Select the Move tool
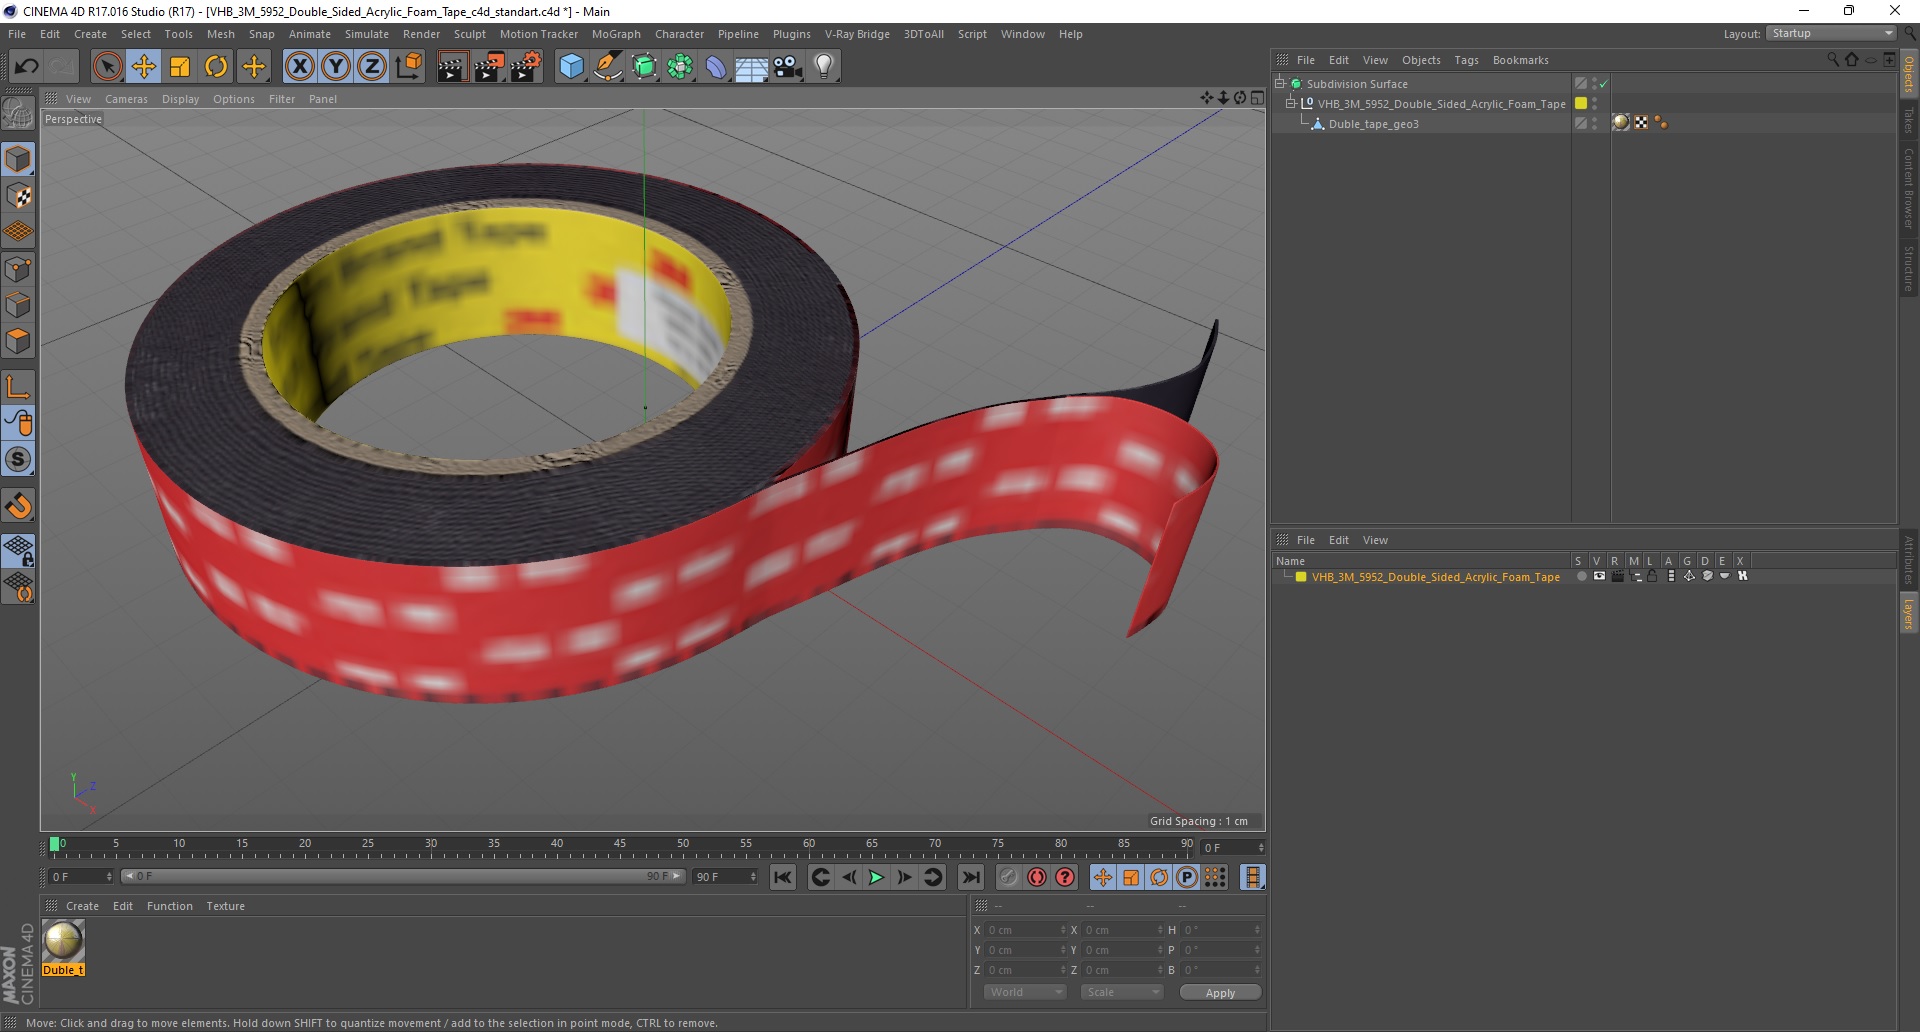This screenshot has width=1920, height=1032. 144,67
